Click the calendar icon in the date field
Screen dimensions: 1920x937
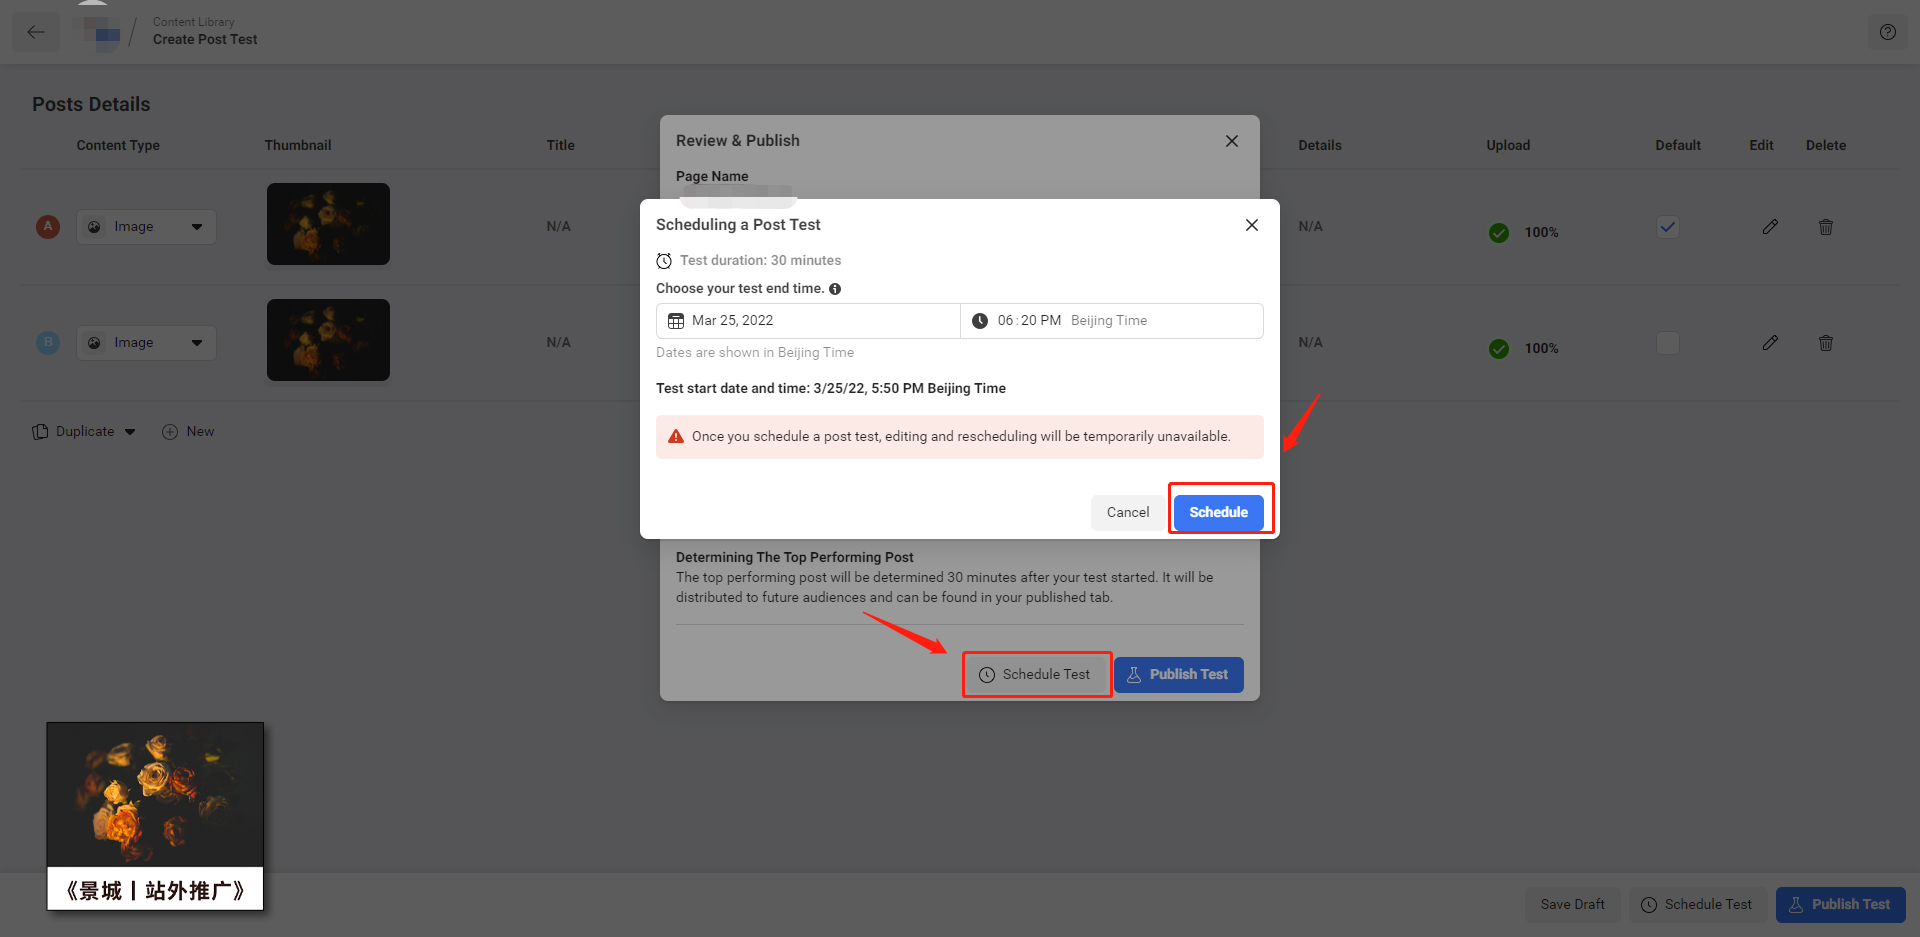(678, 320)
